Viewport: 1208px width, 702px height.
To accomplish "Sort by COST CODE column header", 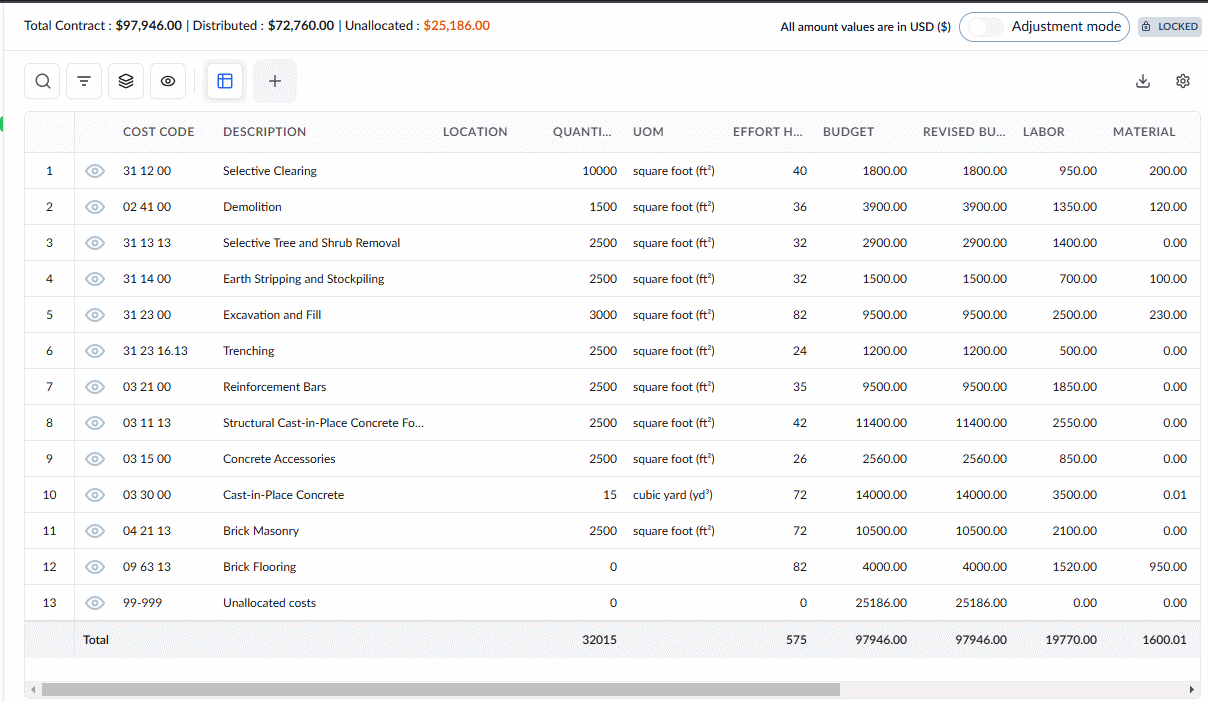I will tap(159, 132).
